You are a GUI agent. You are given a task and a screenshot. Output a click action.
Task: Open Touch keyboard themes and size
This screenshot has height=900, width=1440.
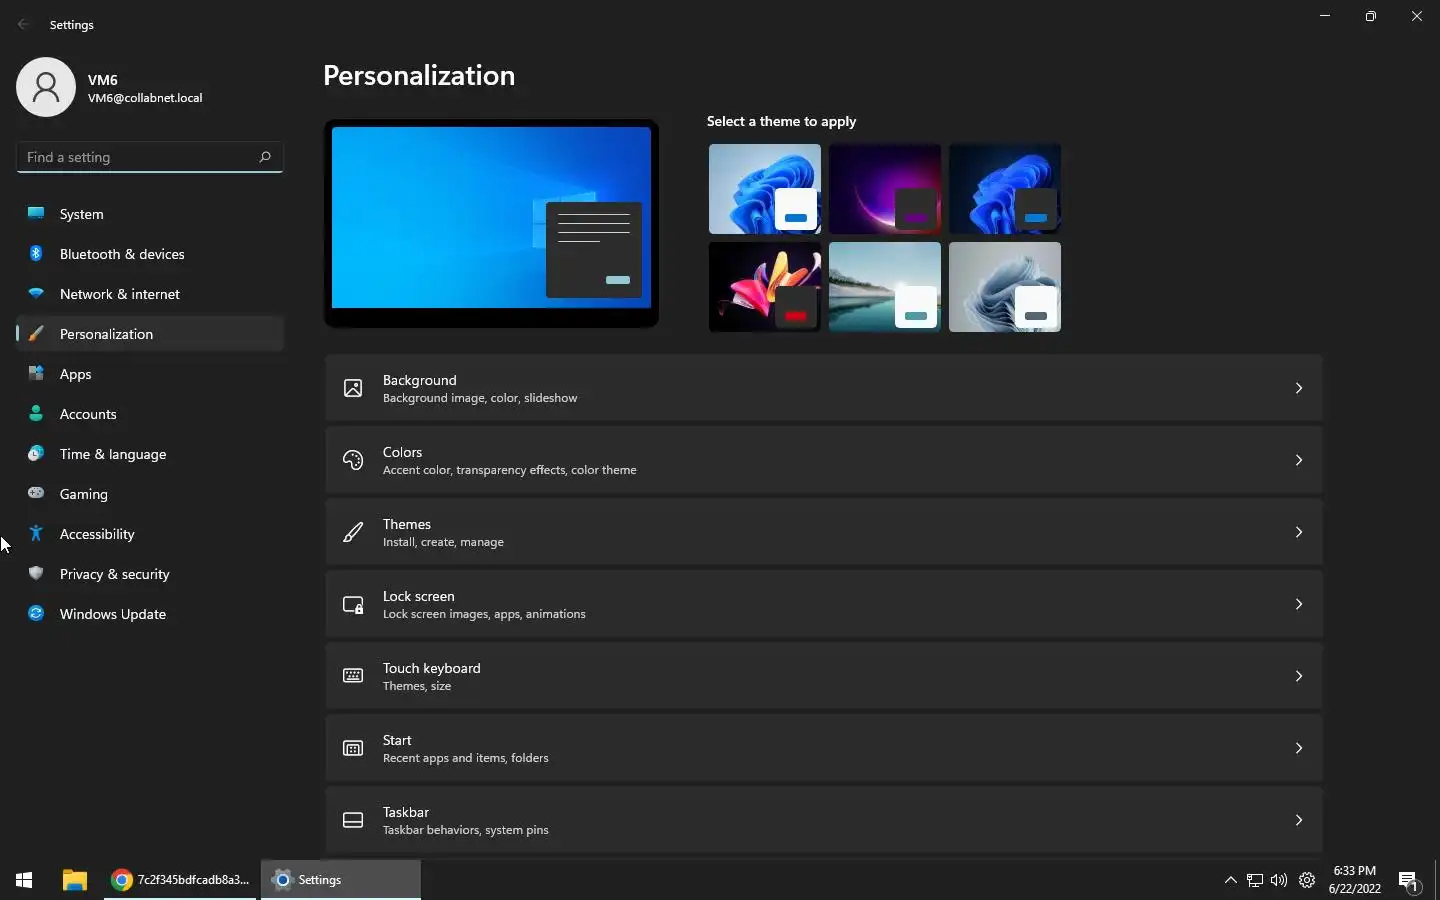pyautogui.click(x=824, y=676)
